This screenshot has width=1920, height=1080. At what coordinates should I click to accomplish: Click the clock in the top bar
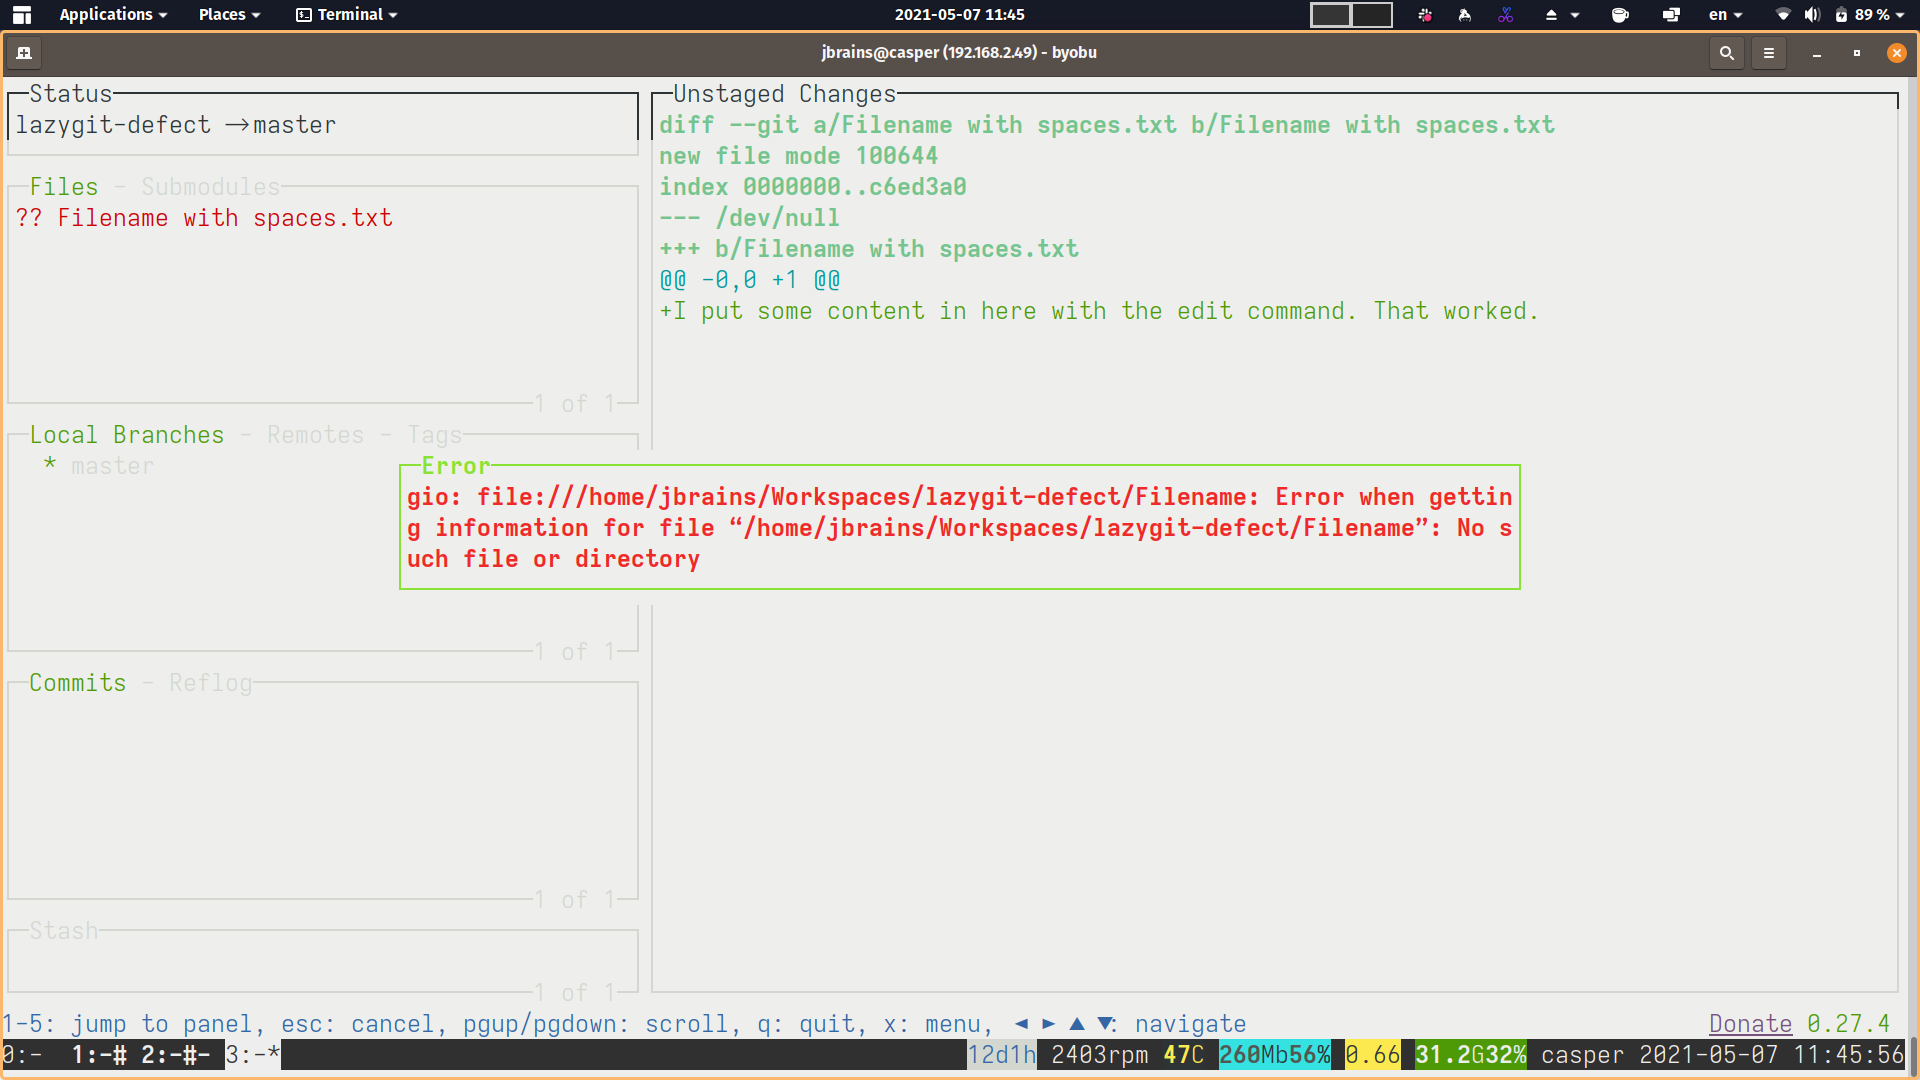point(957,14)
